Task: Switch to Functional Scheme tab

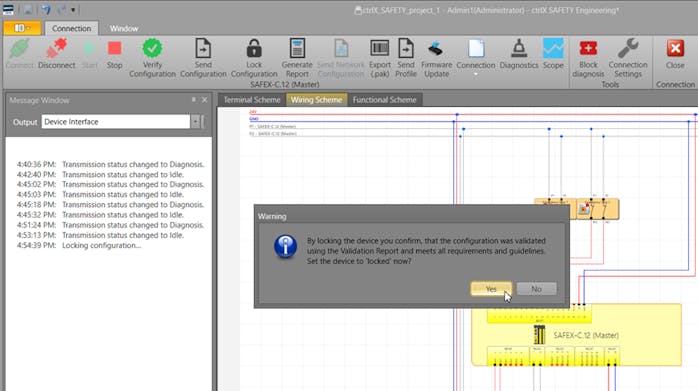Action: click(384, 100)
